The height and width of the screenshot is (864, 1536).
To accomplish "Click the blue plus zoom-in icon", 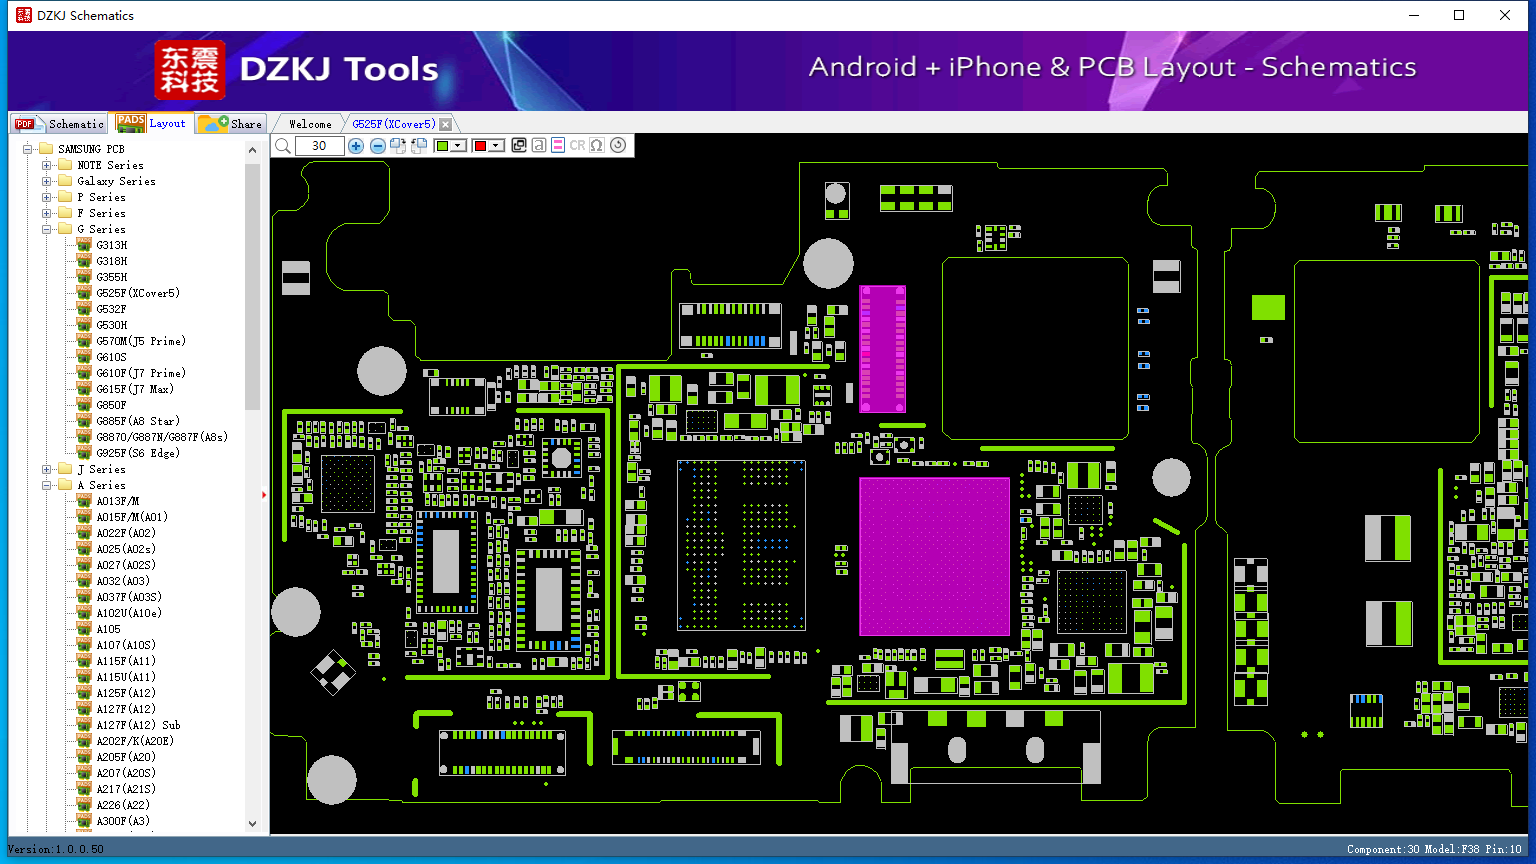I will pos(356,146).
